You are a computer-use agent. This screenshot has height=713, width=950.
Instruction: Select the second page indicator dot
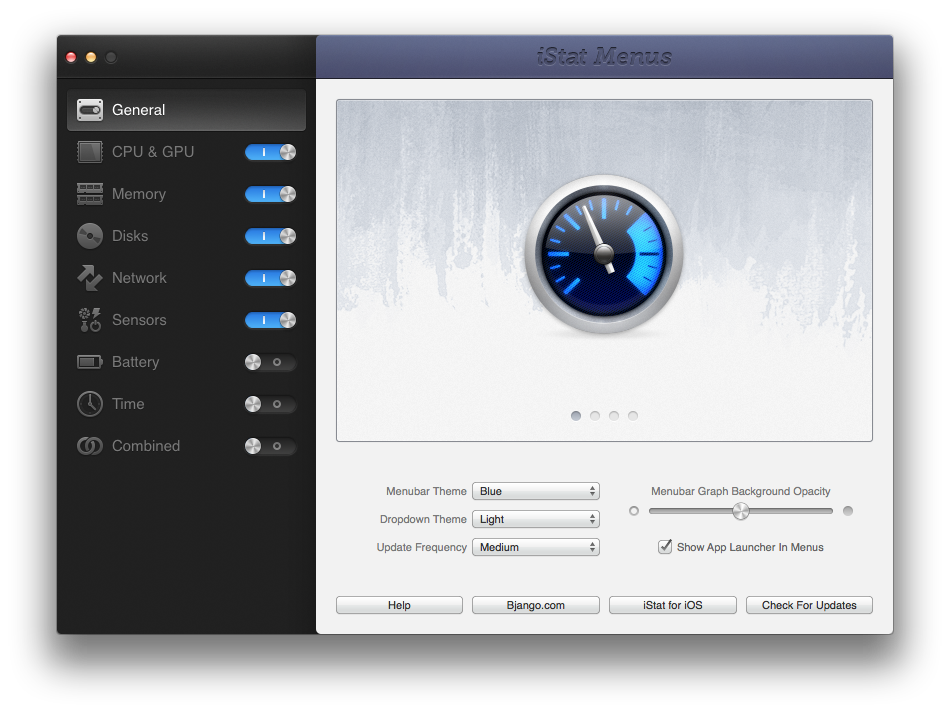(595, 416)
